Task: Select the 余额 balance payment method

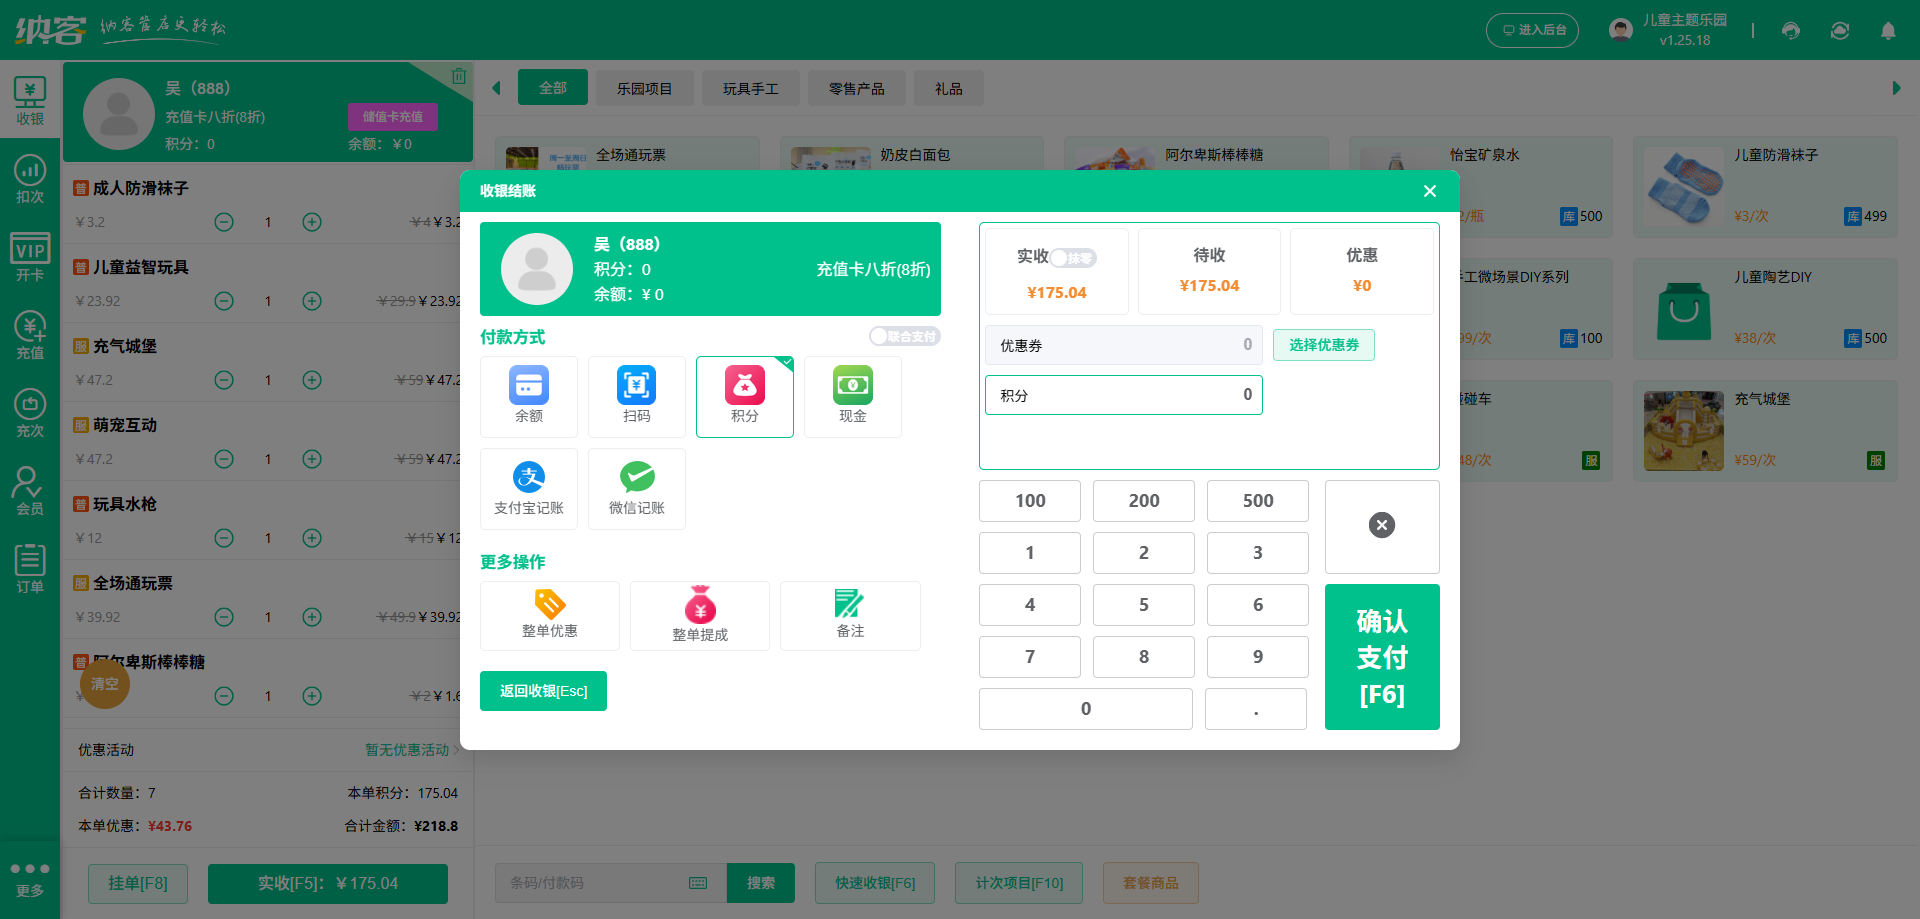Action: (528, 396)
